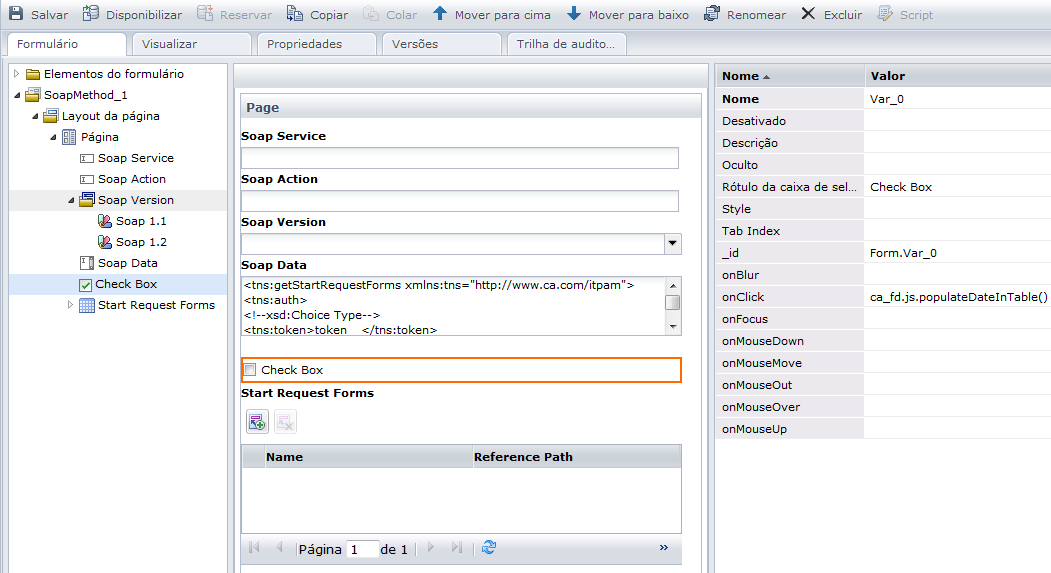
Task: Click the Rótulo value Check Box
Action: tap(901, 187)
